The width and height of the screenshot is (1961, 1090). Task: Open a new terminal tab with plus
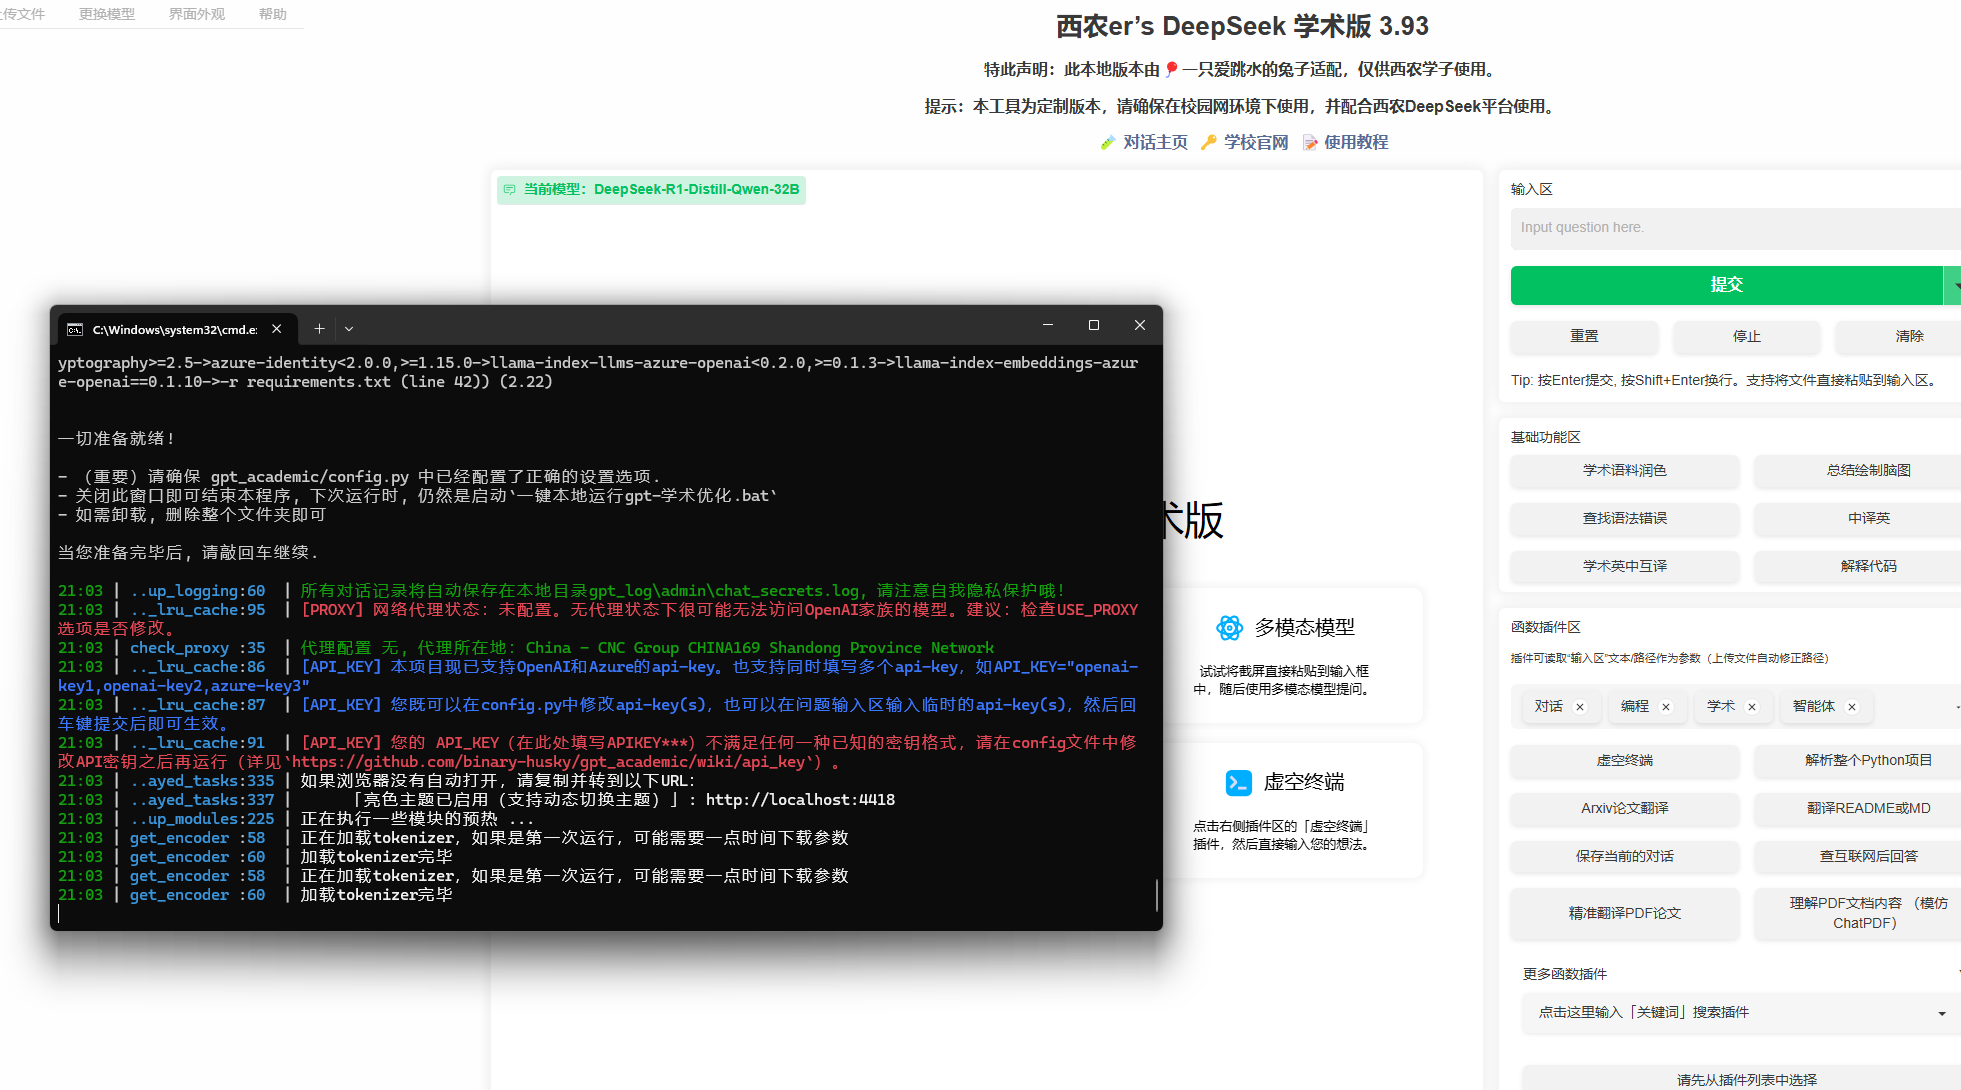coord(319,329)
